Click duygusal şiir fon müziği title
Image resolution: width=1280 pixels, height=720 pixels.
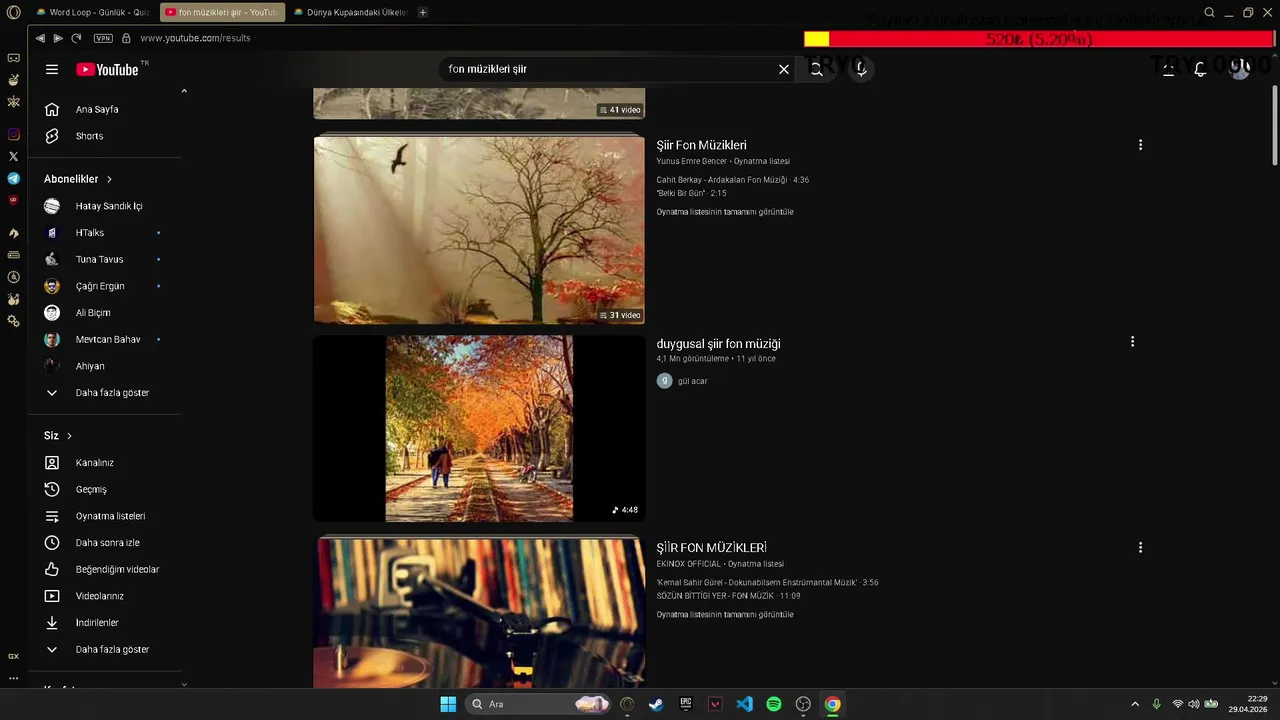(718, 344)
